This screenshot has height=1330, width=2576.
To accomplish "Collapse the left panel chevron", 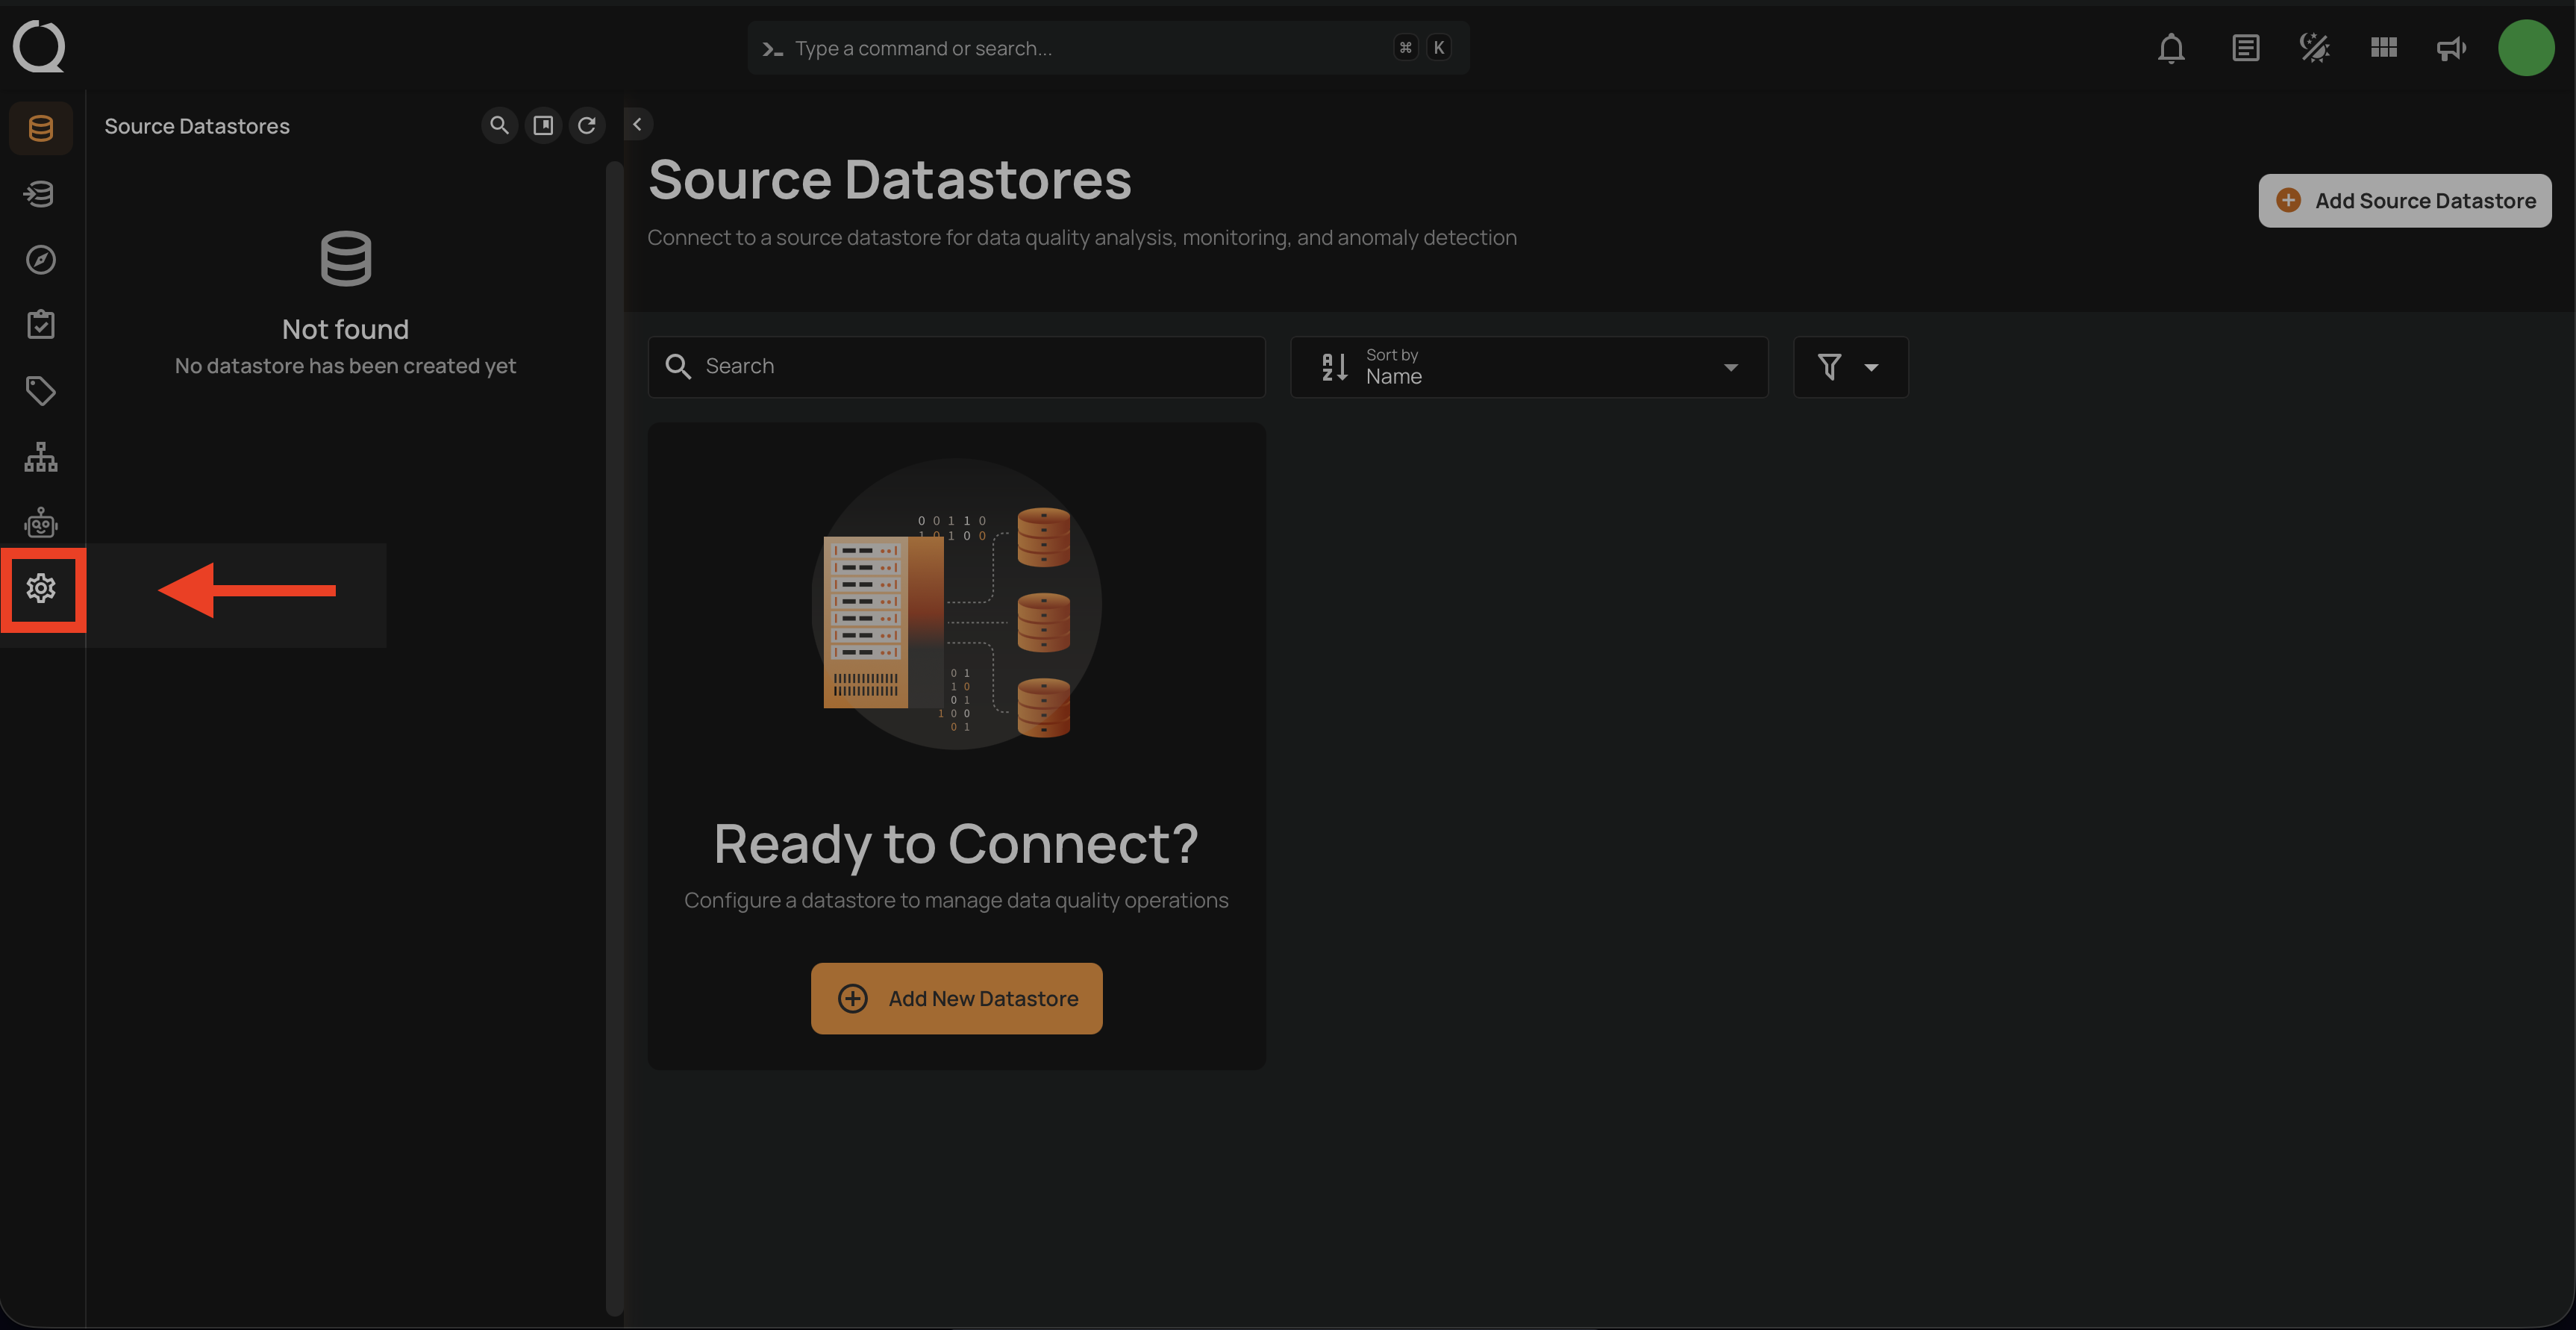I will click(x=637, y=125).
